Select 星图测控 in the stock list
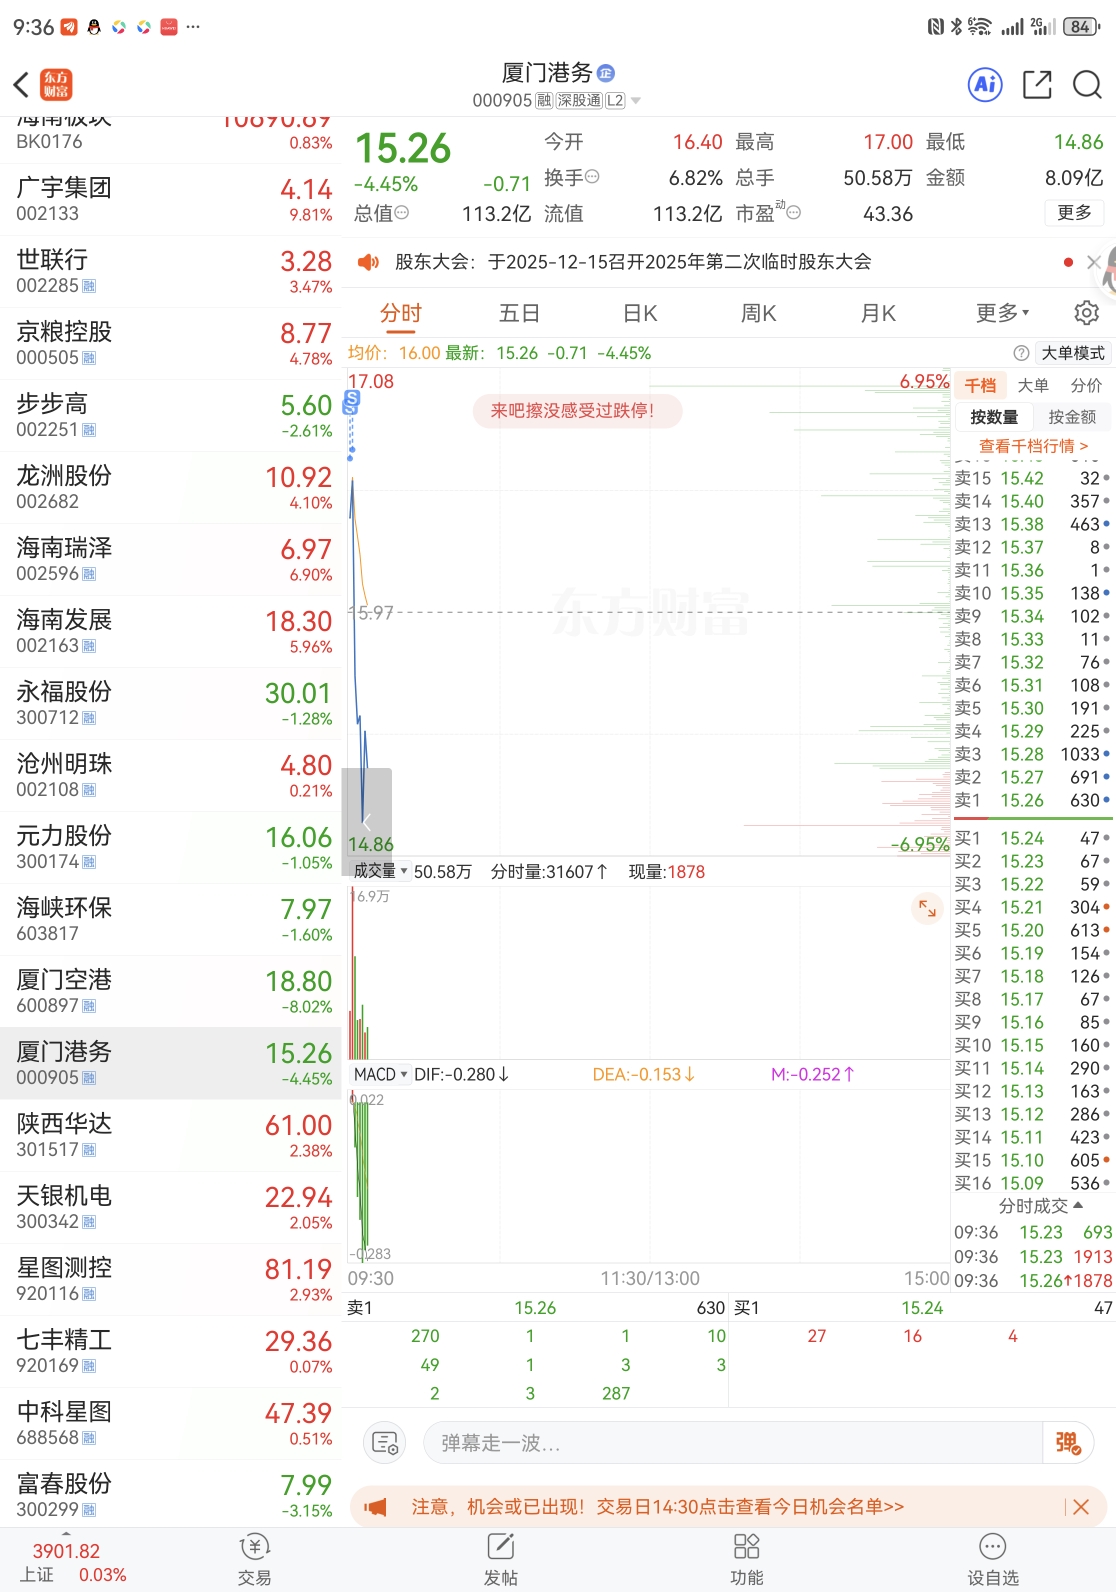Image resolution: width=1116 pixels, height=1592 pixels. point(171,1279)
